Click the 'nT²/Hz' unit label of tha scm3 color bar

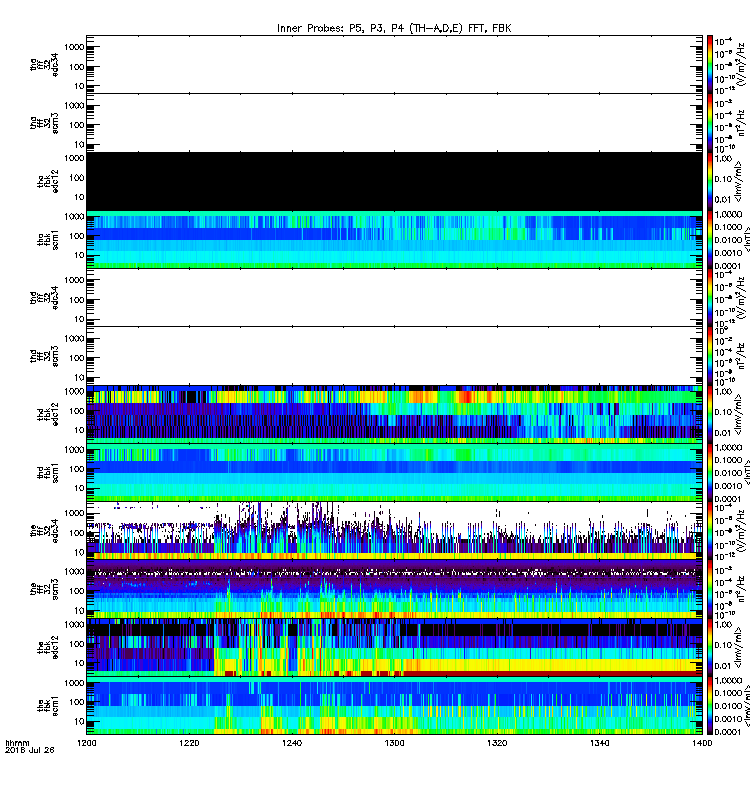click(741, 123)
